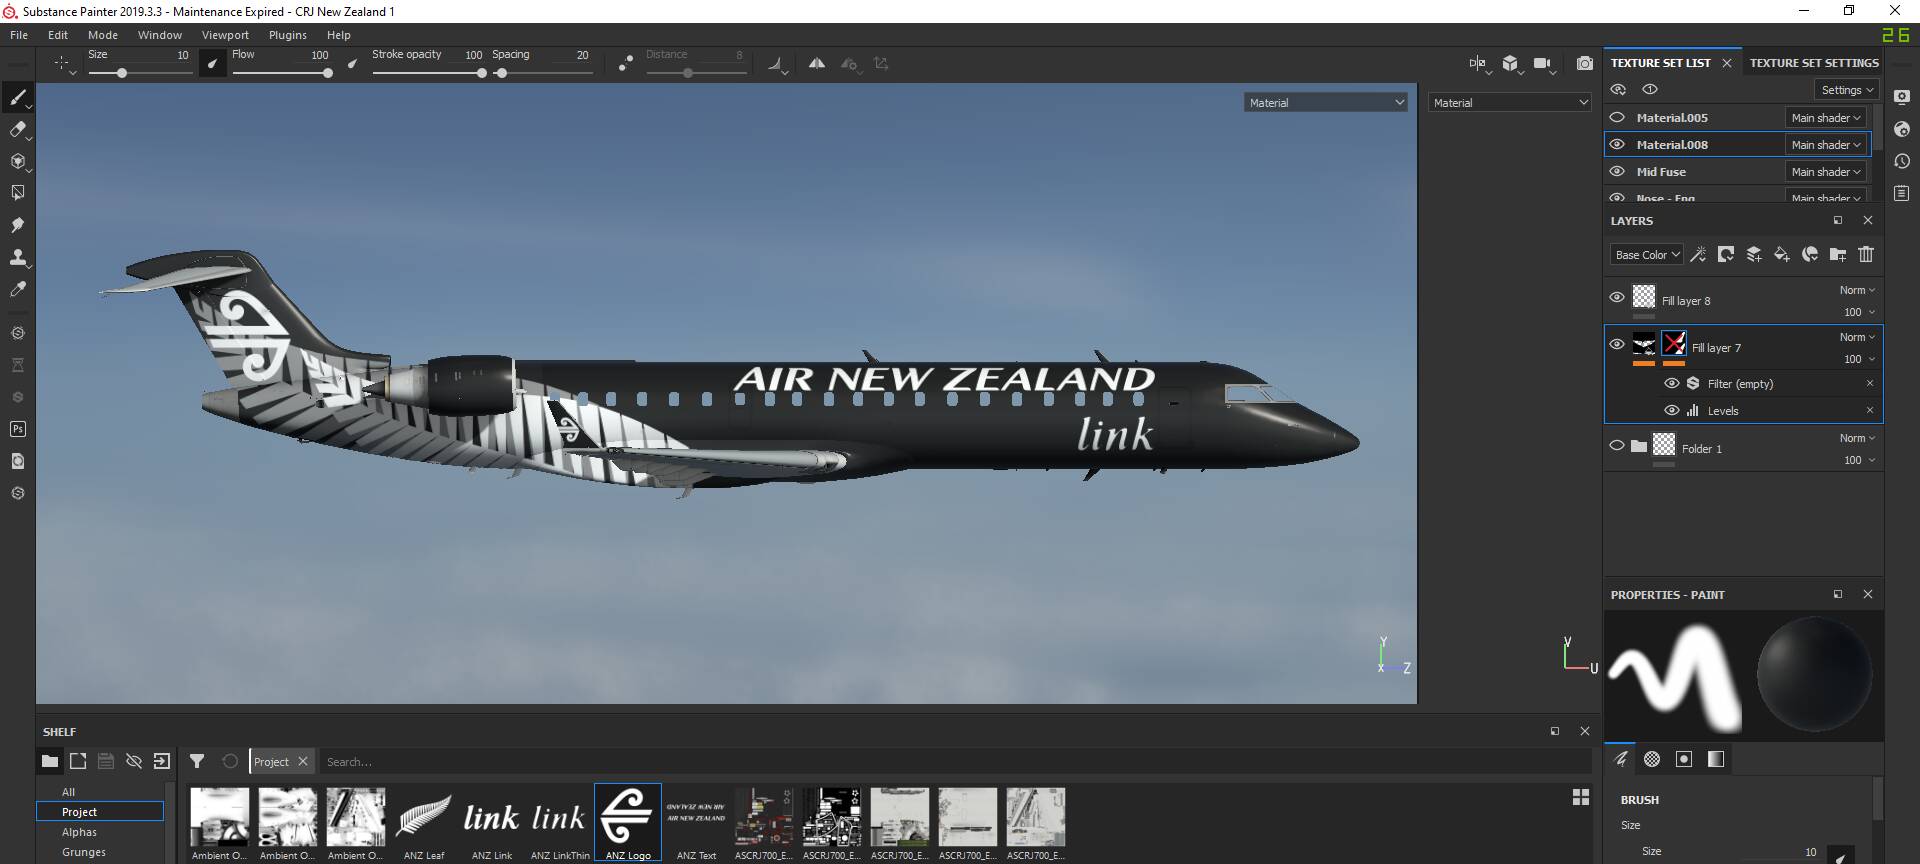Image resolution: width=1920 pixels, height=864 pixels.
Task: Select the Material picker eyedropper
Action: [17, 289]
